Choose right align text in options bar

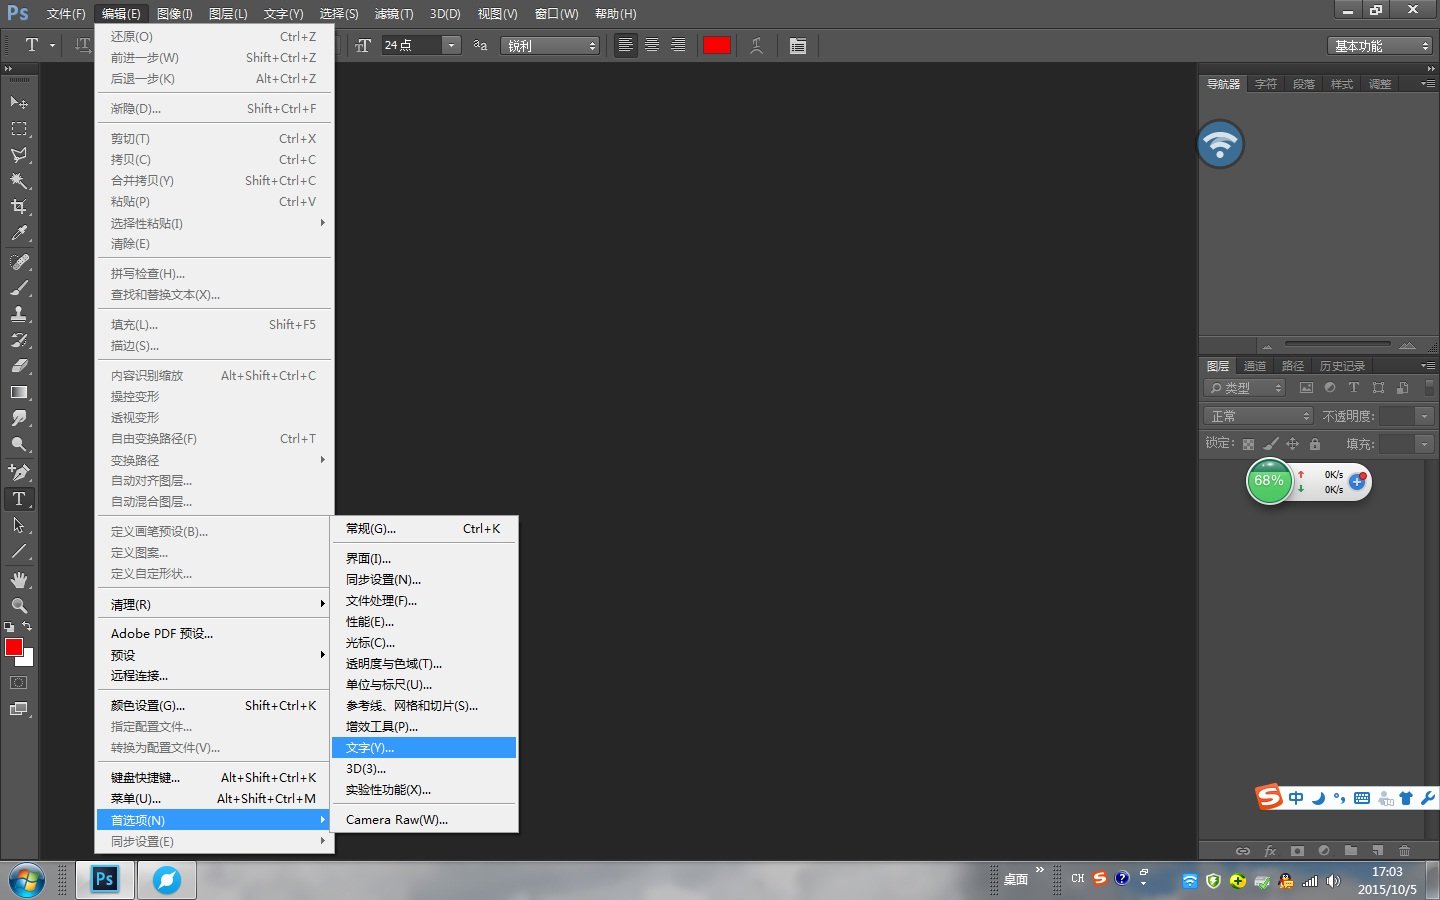tap(678, 45)
